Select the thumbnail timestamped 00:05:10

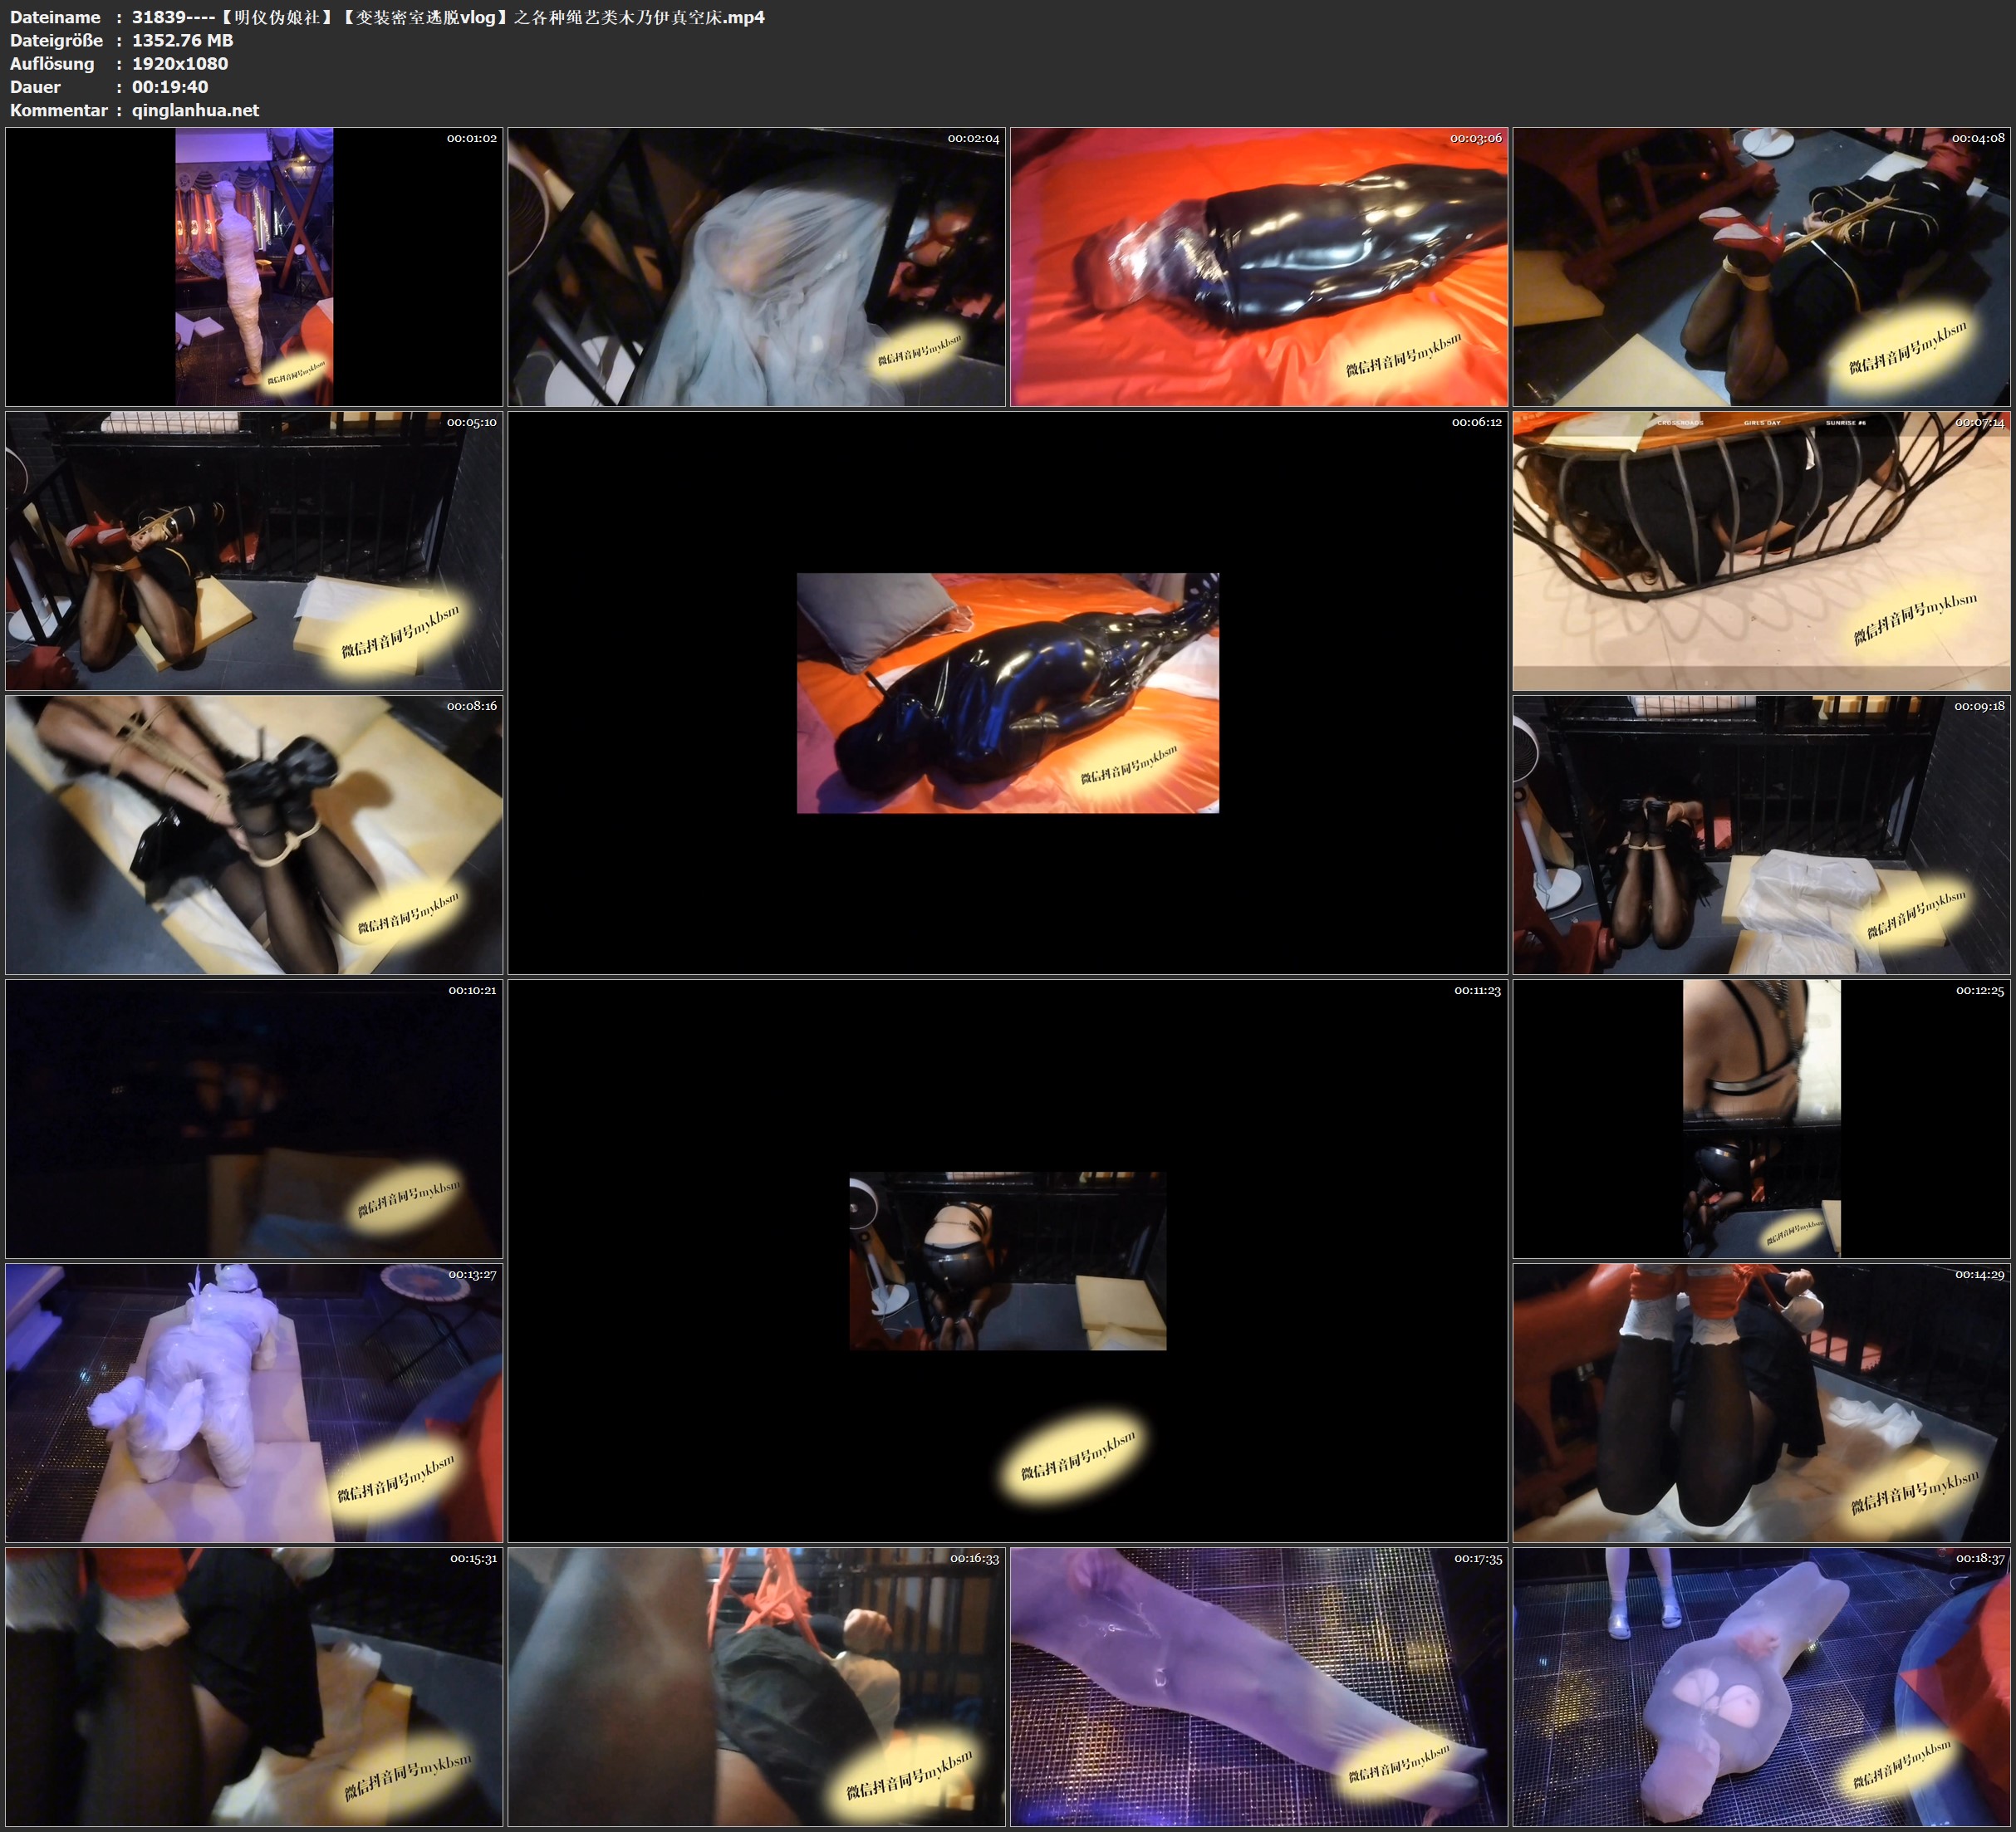tap(254, 551)
